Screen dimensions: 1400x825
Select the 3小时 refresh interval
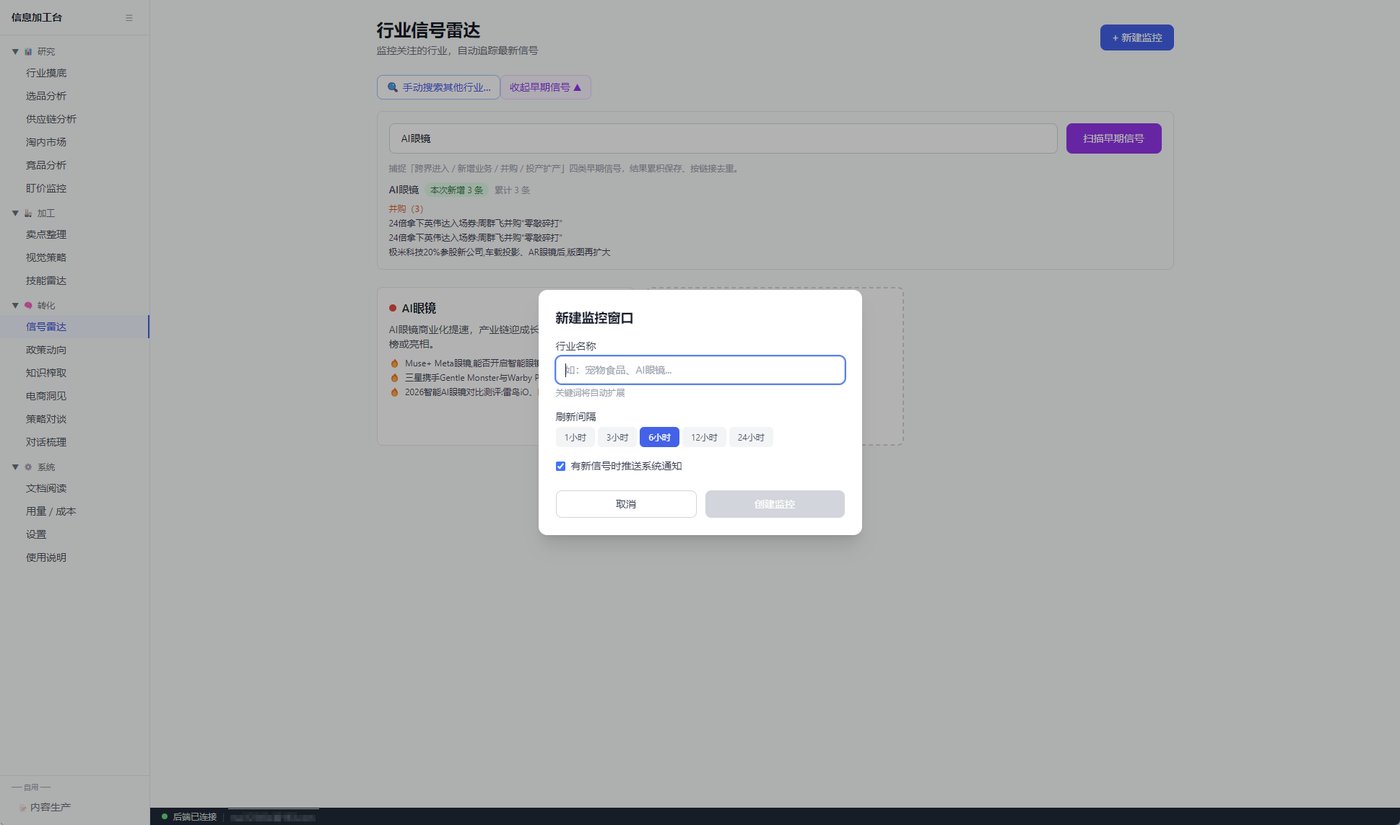(617, 437)
